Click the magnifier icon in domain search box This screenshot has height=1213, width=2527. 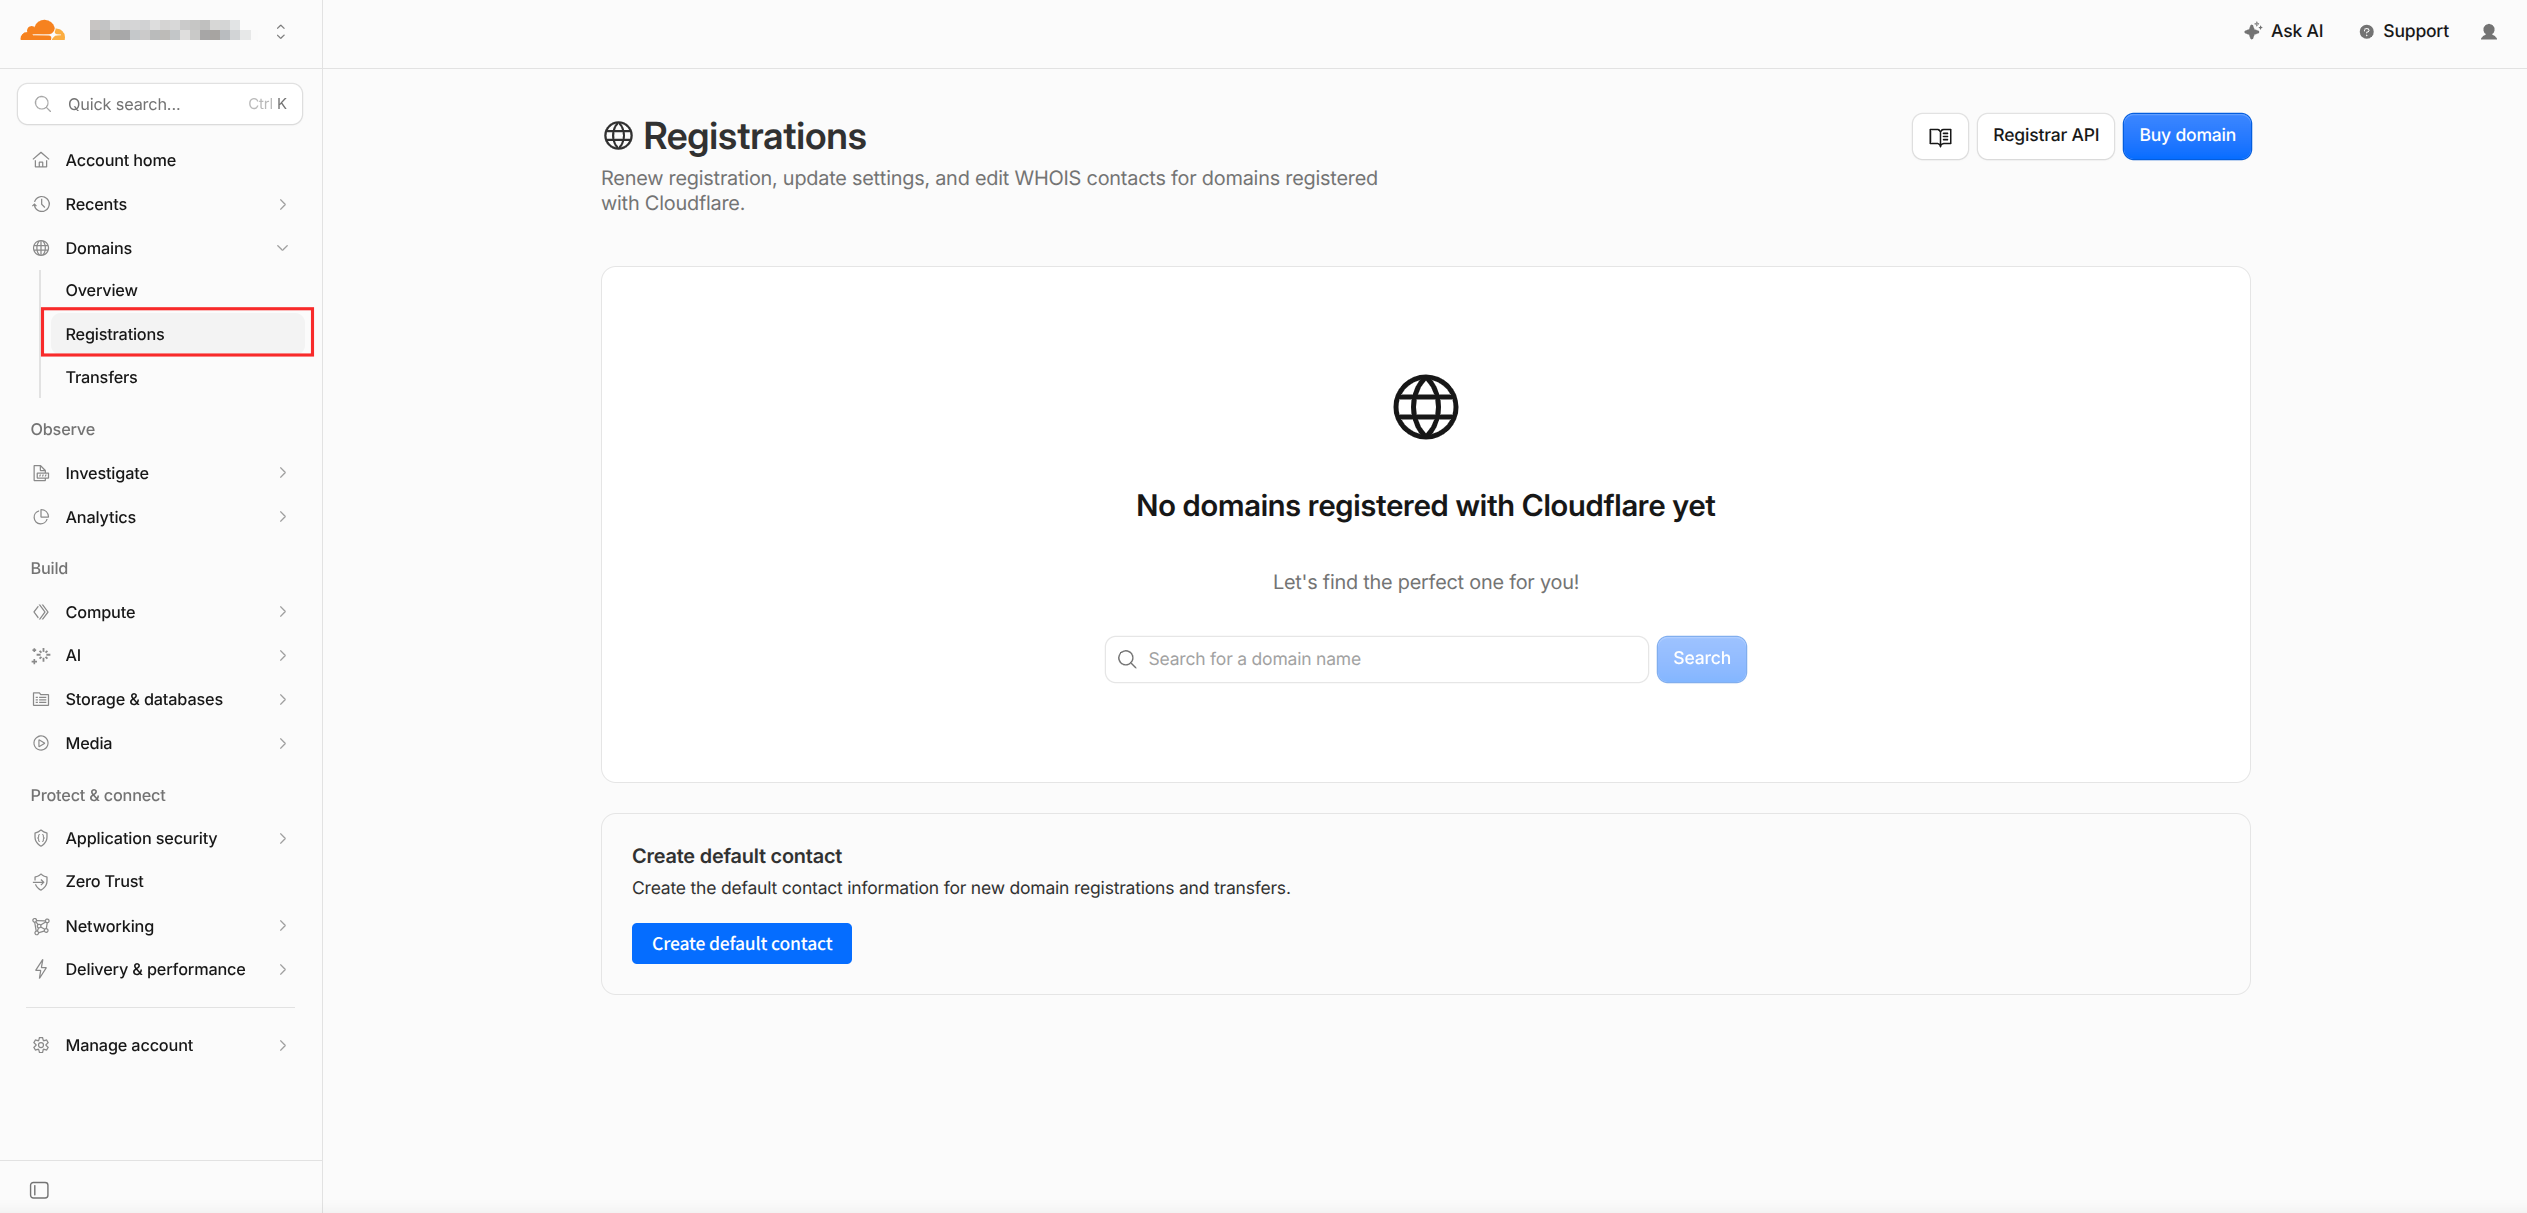1127,659
